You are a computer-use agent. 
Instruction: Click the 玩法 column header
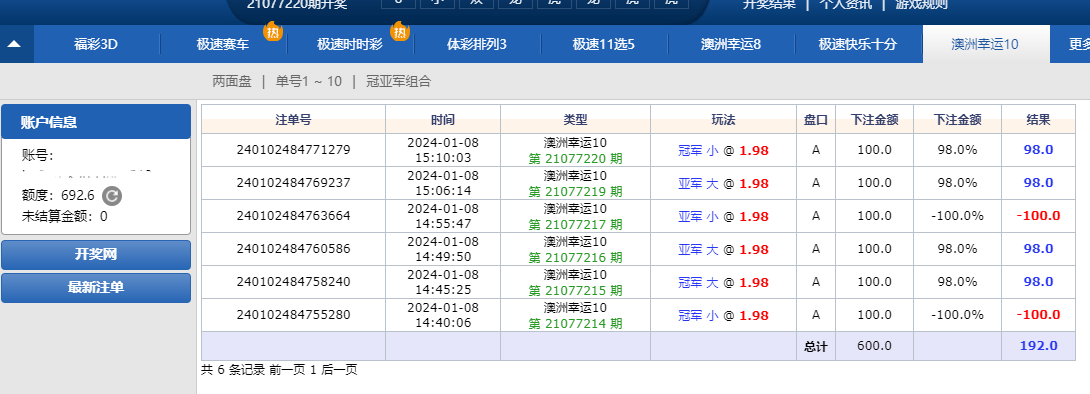point(723,120)
